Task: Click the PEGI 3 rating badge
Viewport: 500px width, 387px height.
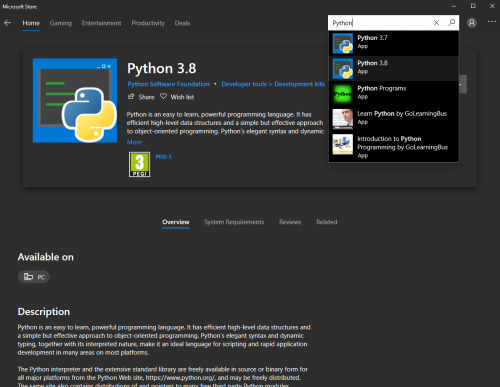Action: pyautogui.click(x=139, y=164)
